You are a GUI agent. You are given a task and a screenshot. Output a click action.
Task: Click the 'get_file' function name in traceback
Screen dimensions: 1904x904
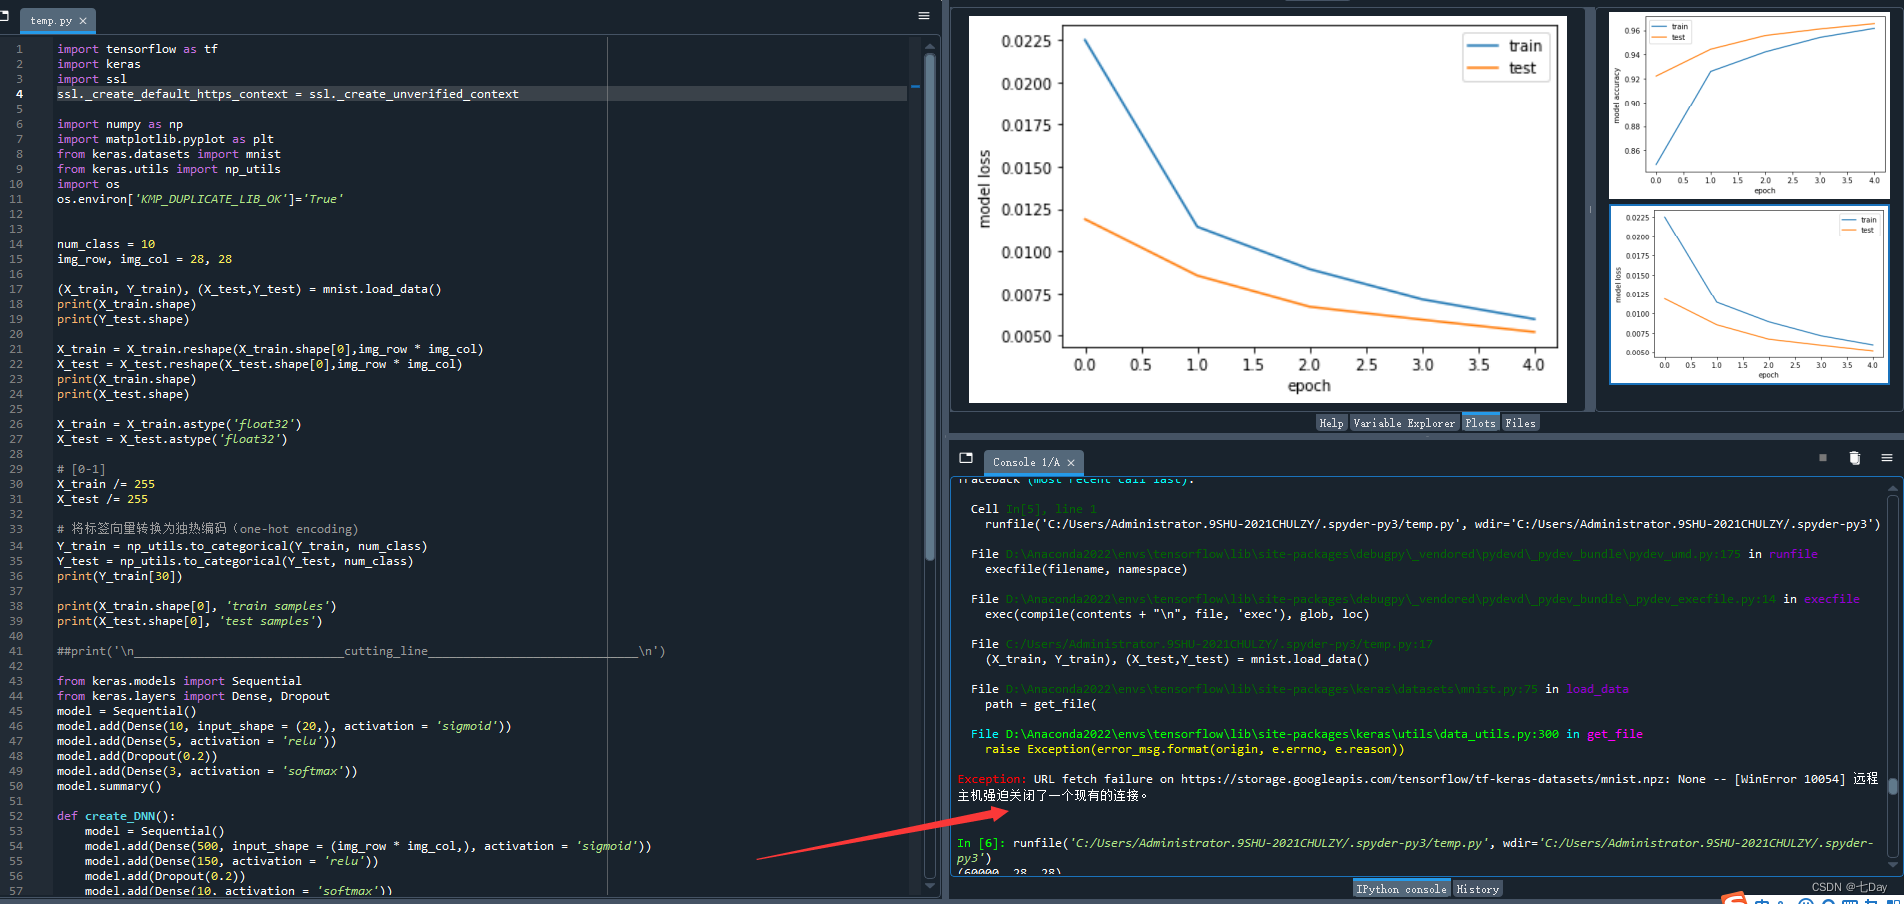point(1614,734)
